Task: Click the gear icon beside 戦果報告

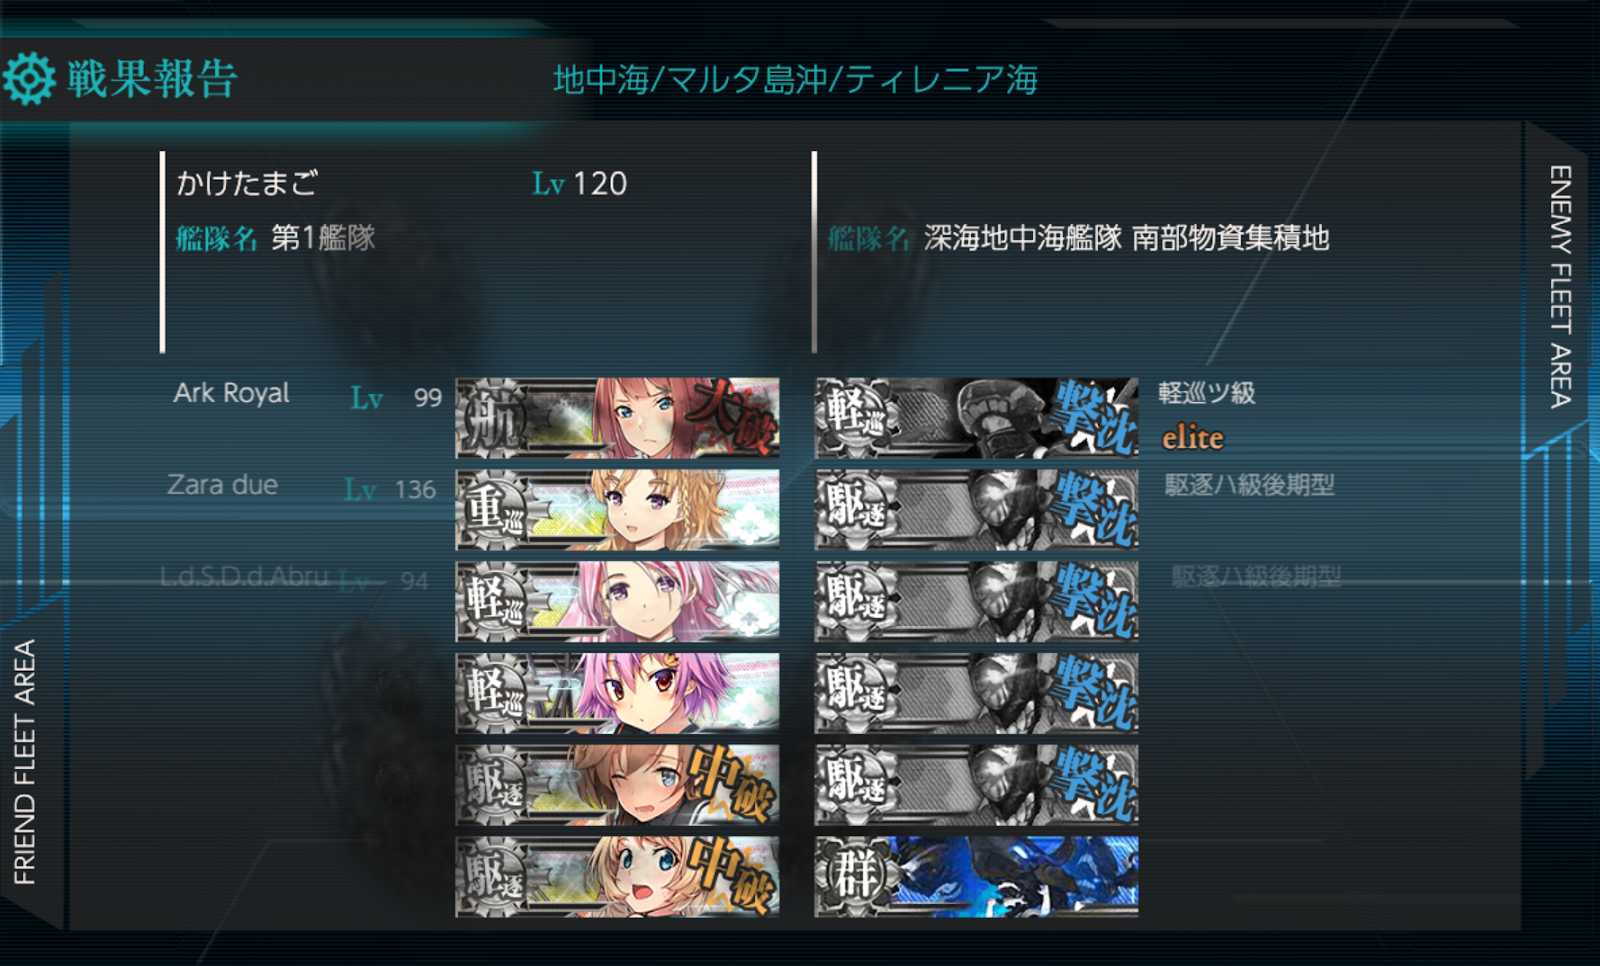Action: pos(29,79)
